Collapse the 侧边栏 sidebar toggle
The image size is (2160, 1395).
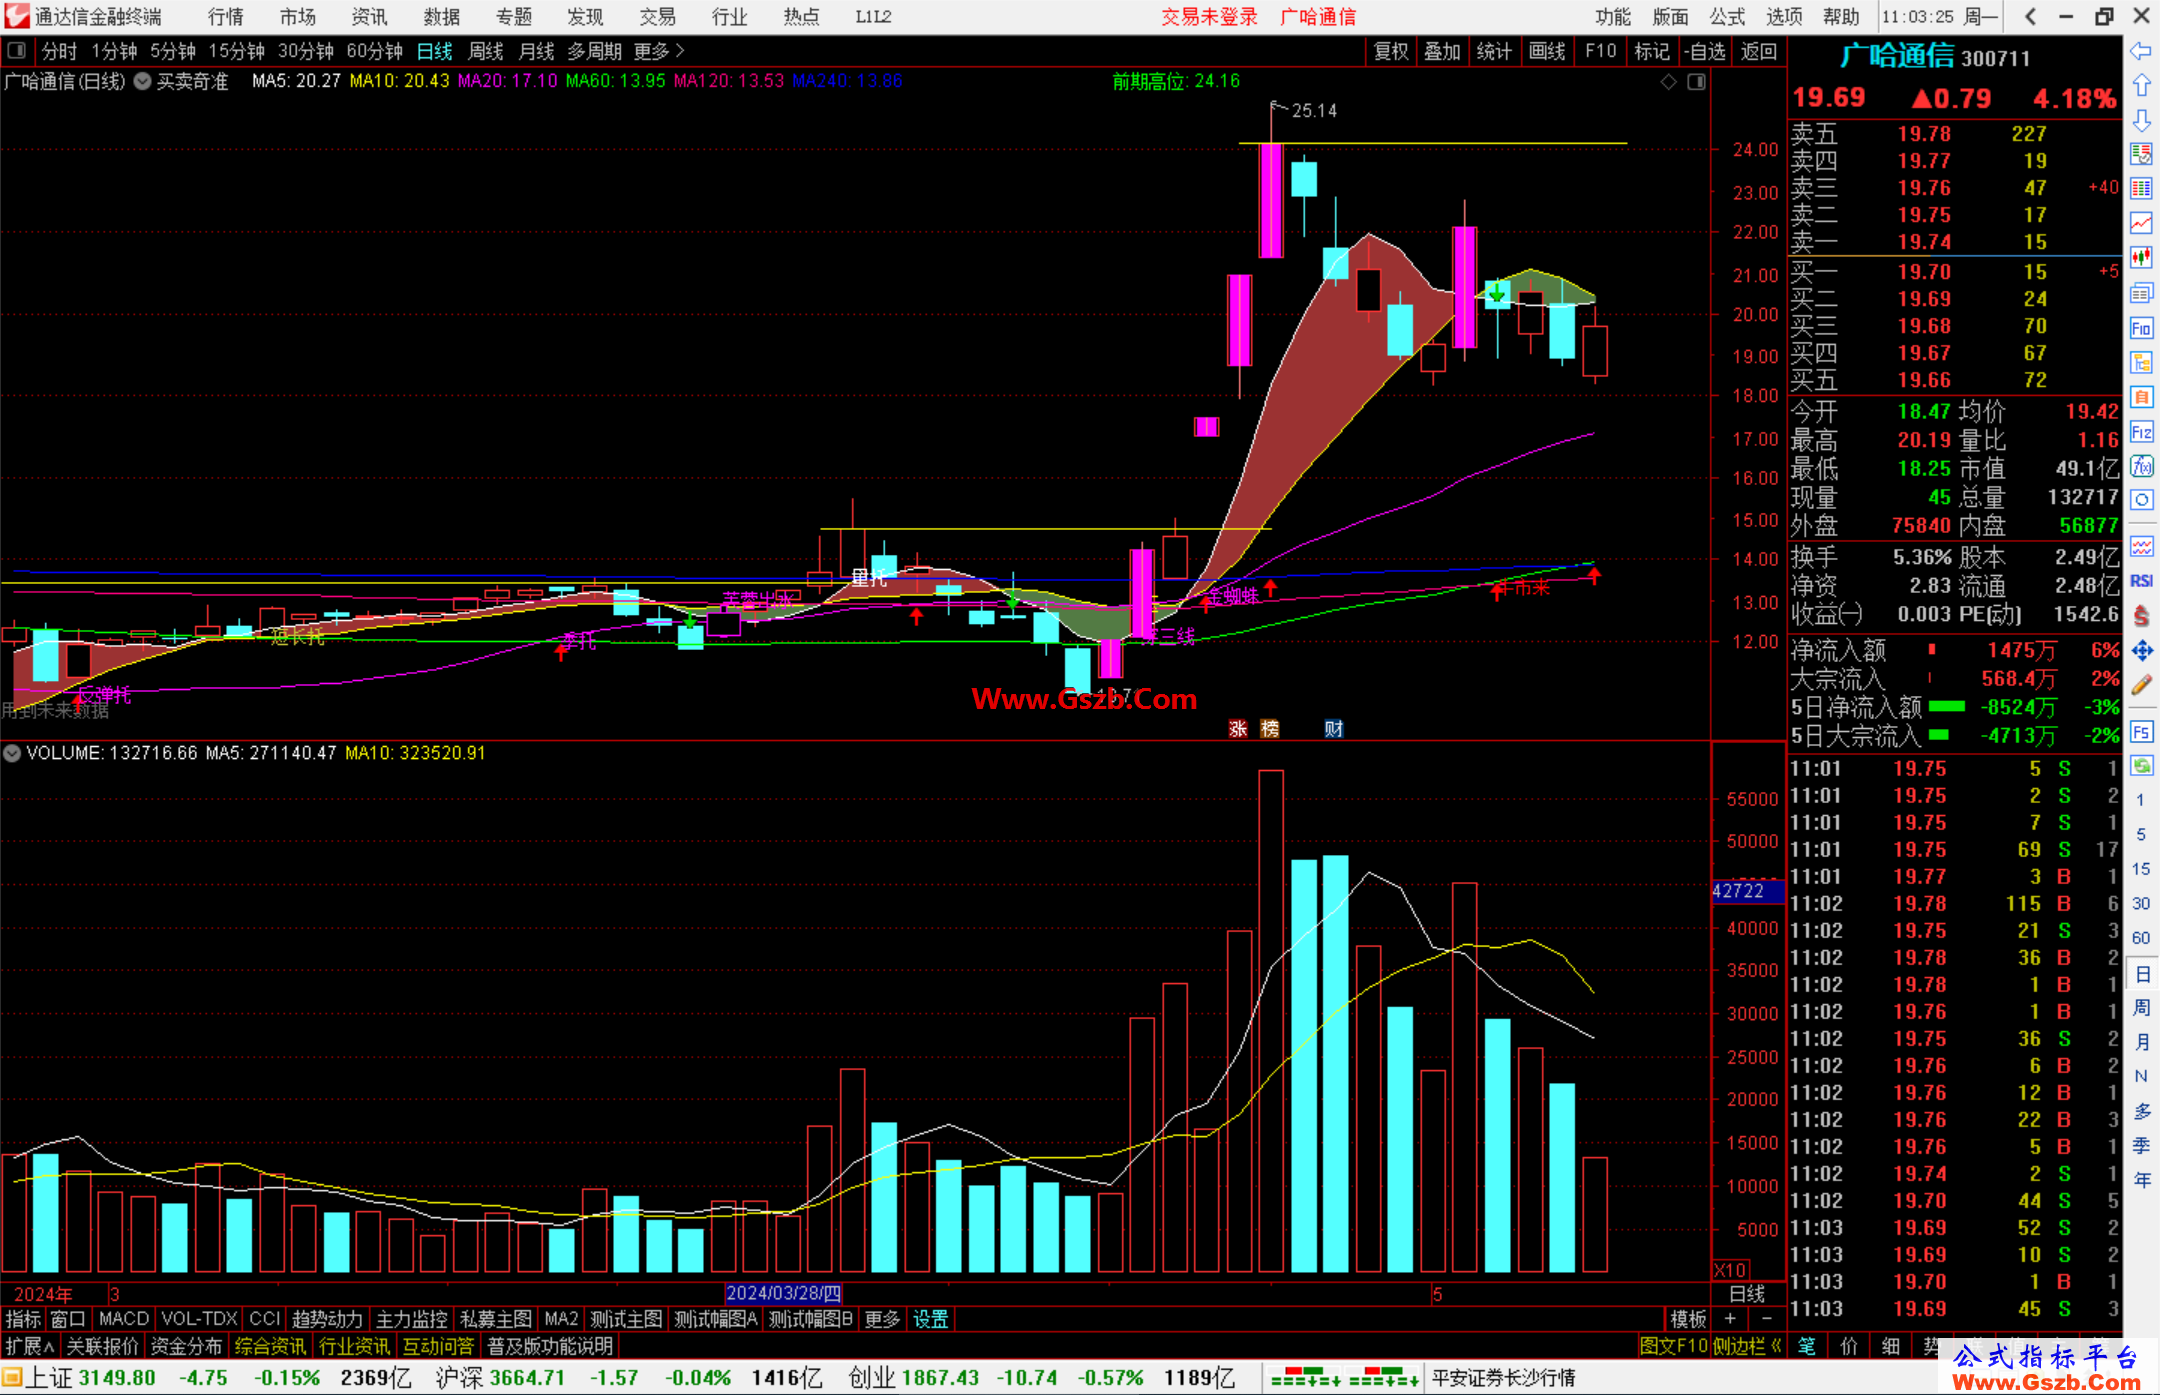[1747, 1346]
